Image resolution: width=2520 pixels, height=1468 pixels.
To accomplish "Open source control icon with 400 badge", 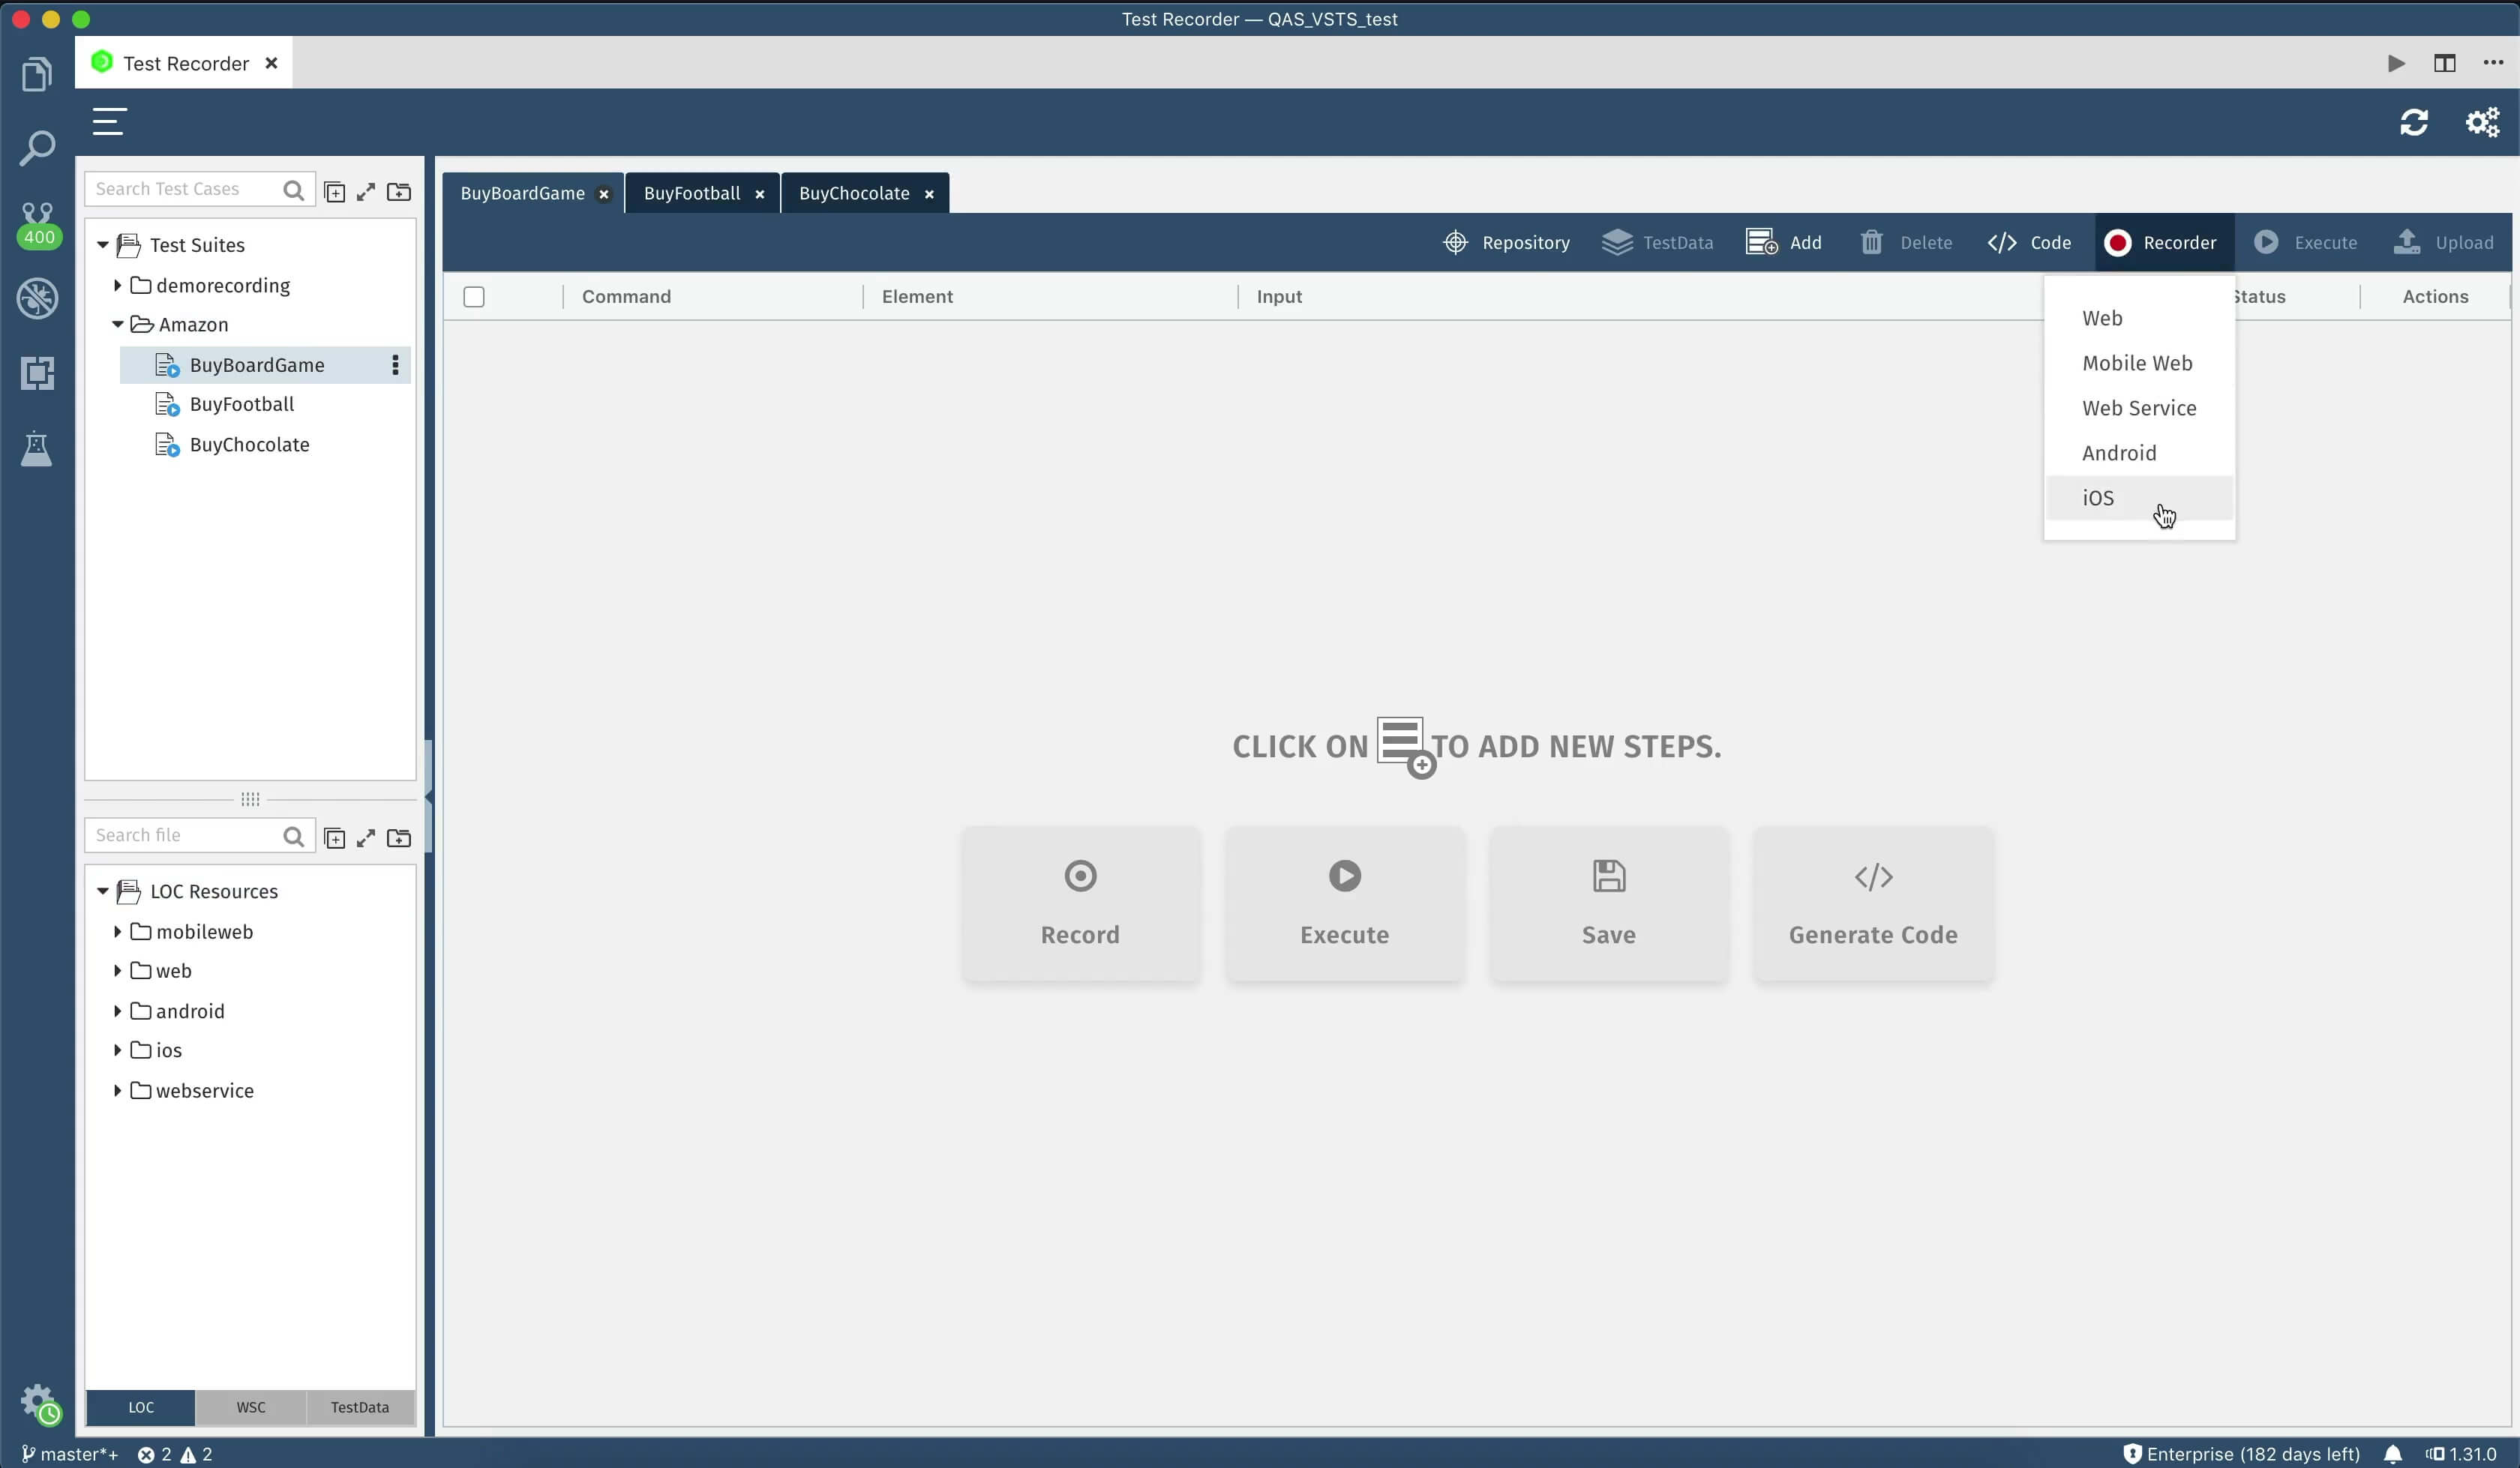I will [x=37, y=222].
